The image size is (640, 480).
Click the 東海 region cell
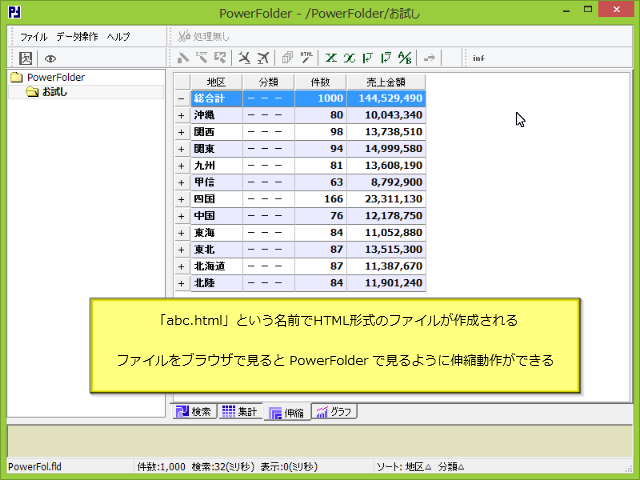pos(216,232)
